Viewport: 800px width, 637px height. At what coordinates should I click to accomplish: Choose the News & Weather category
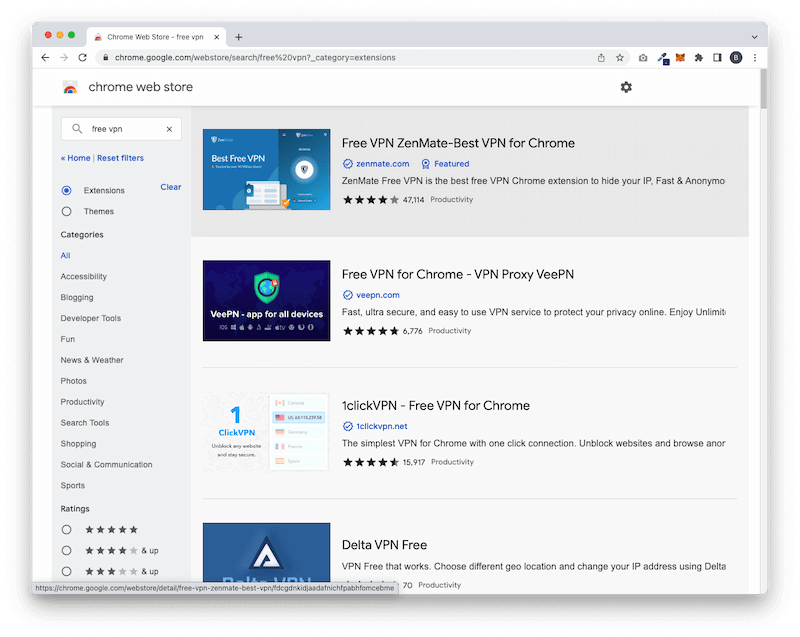pyautogui.click(x=92, y=360)
